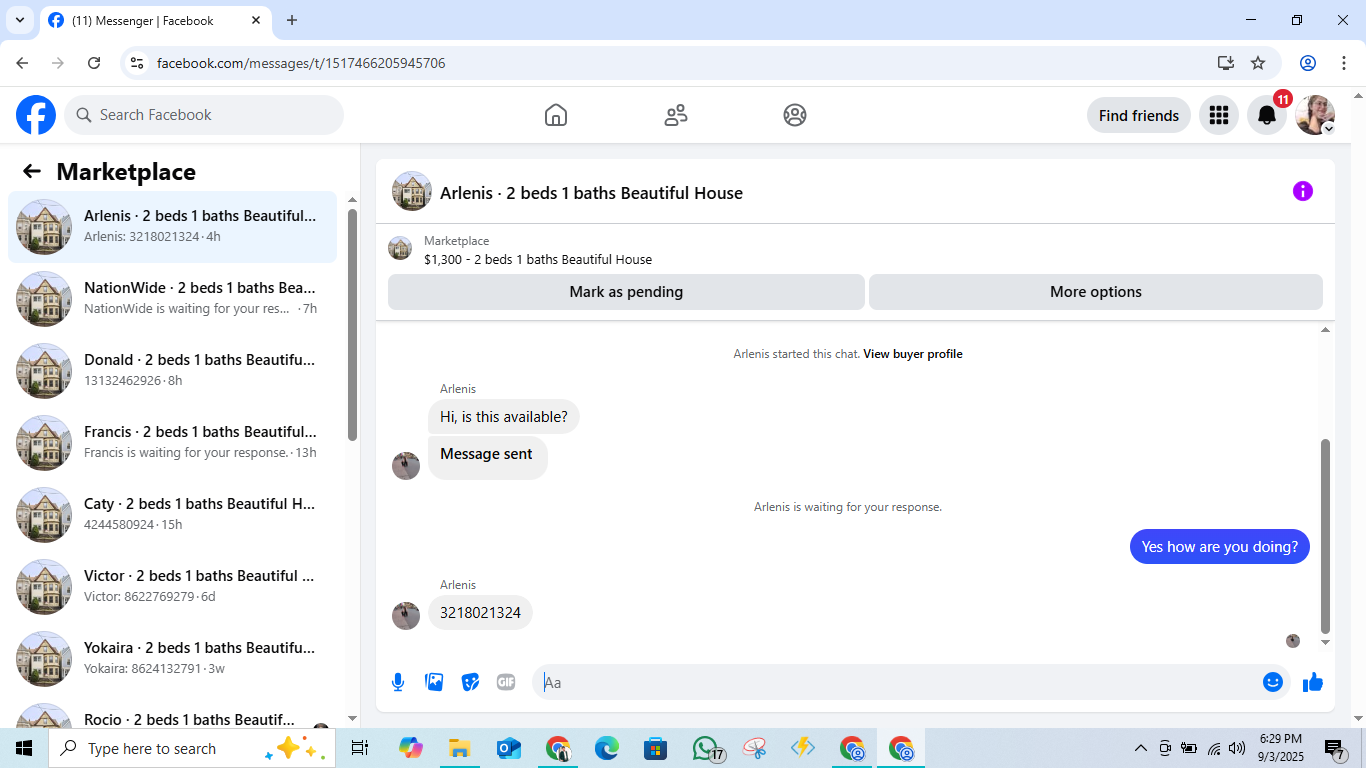Viewport: 1366px width, 768px height.
Task: Open the conversation information icon
Action: (x=1302, y=191)
